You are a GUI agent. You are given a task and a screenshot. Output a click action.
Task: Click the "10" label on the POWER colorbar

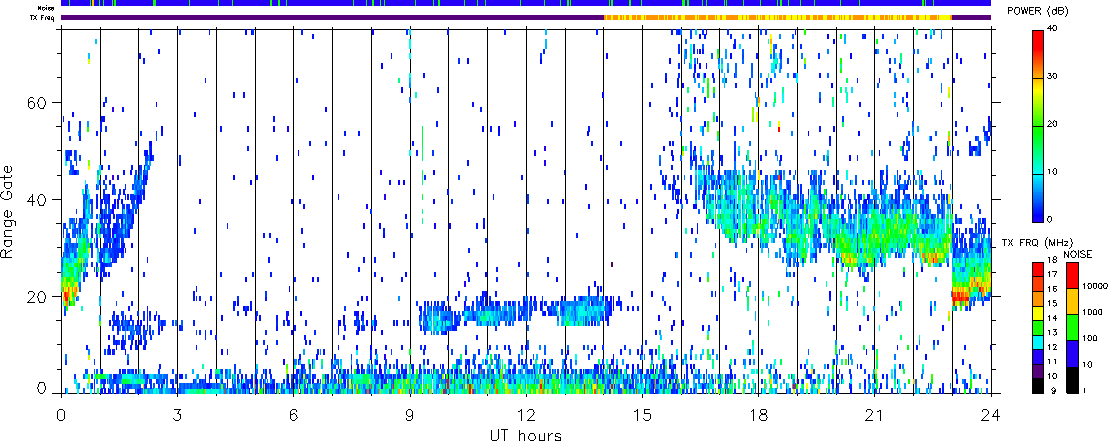pyautogui.click(x=1054, y=172)
